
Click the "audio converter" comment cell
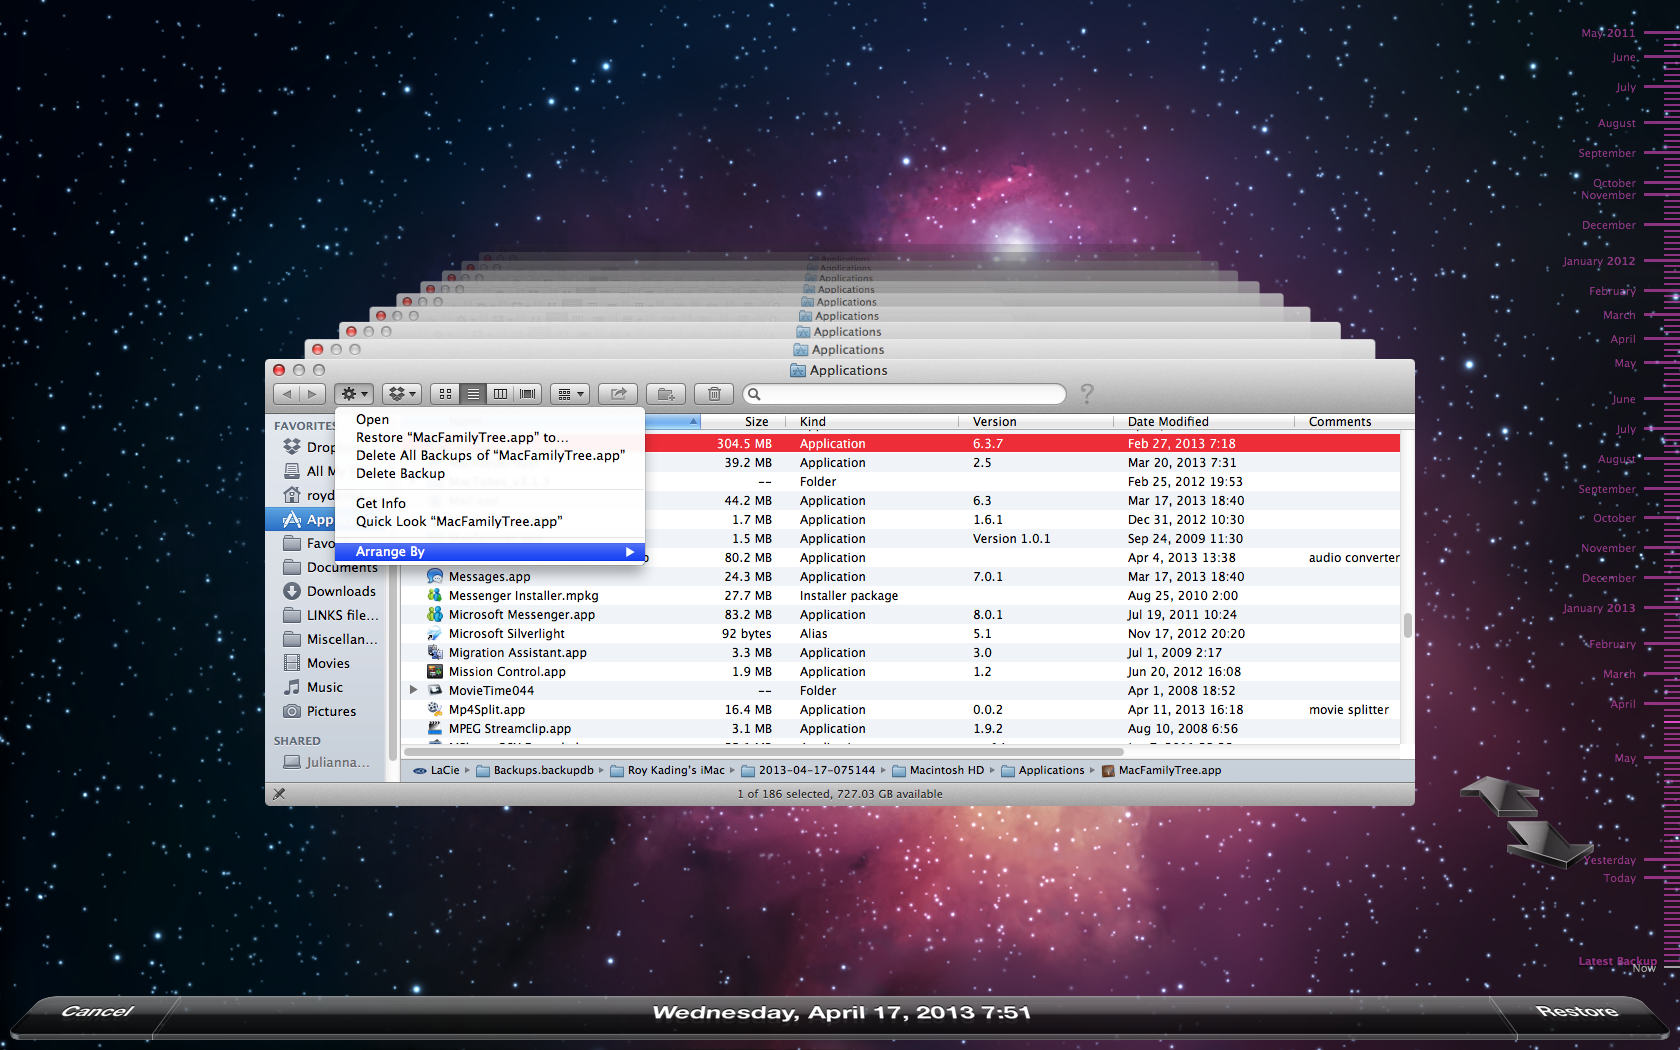[1354, 558]
